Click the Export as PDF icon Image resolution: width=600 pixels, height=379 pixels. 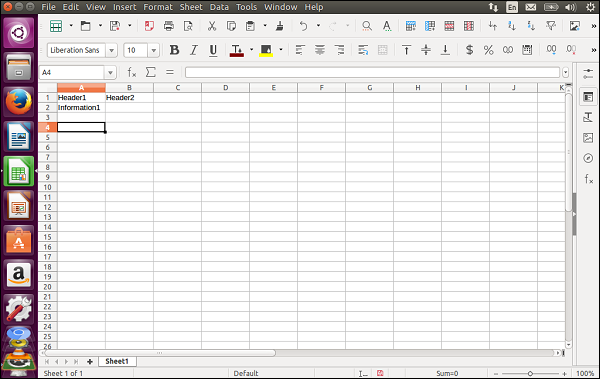coord(149,26)
